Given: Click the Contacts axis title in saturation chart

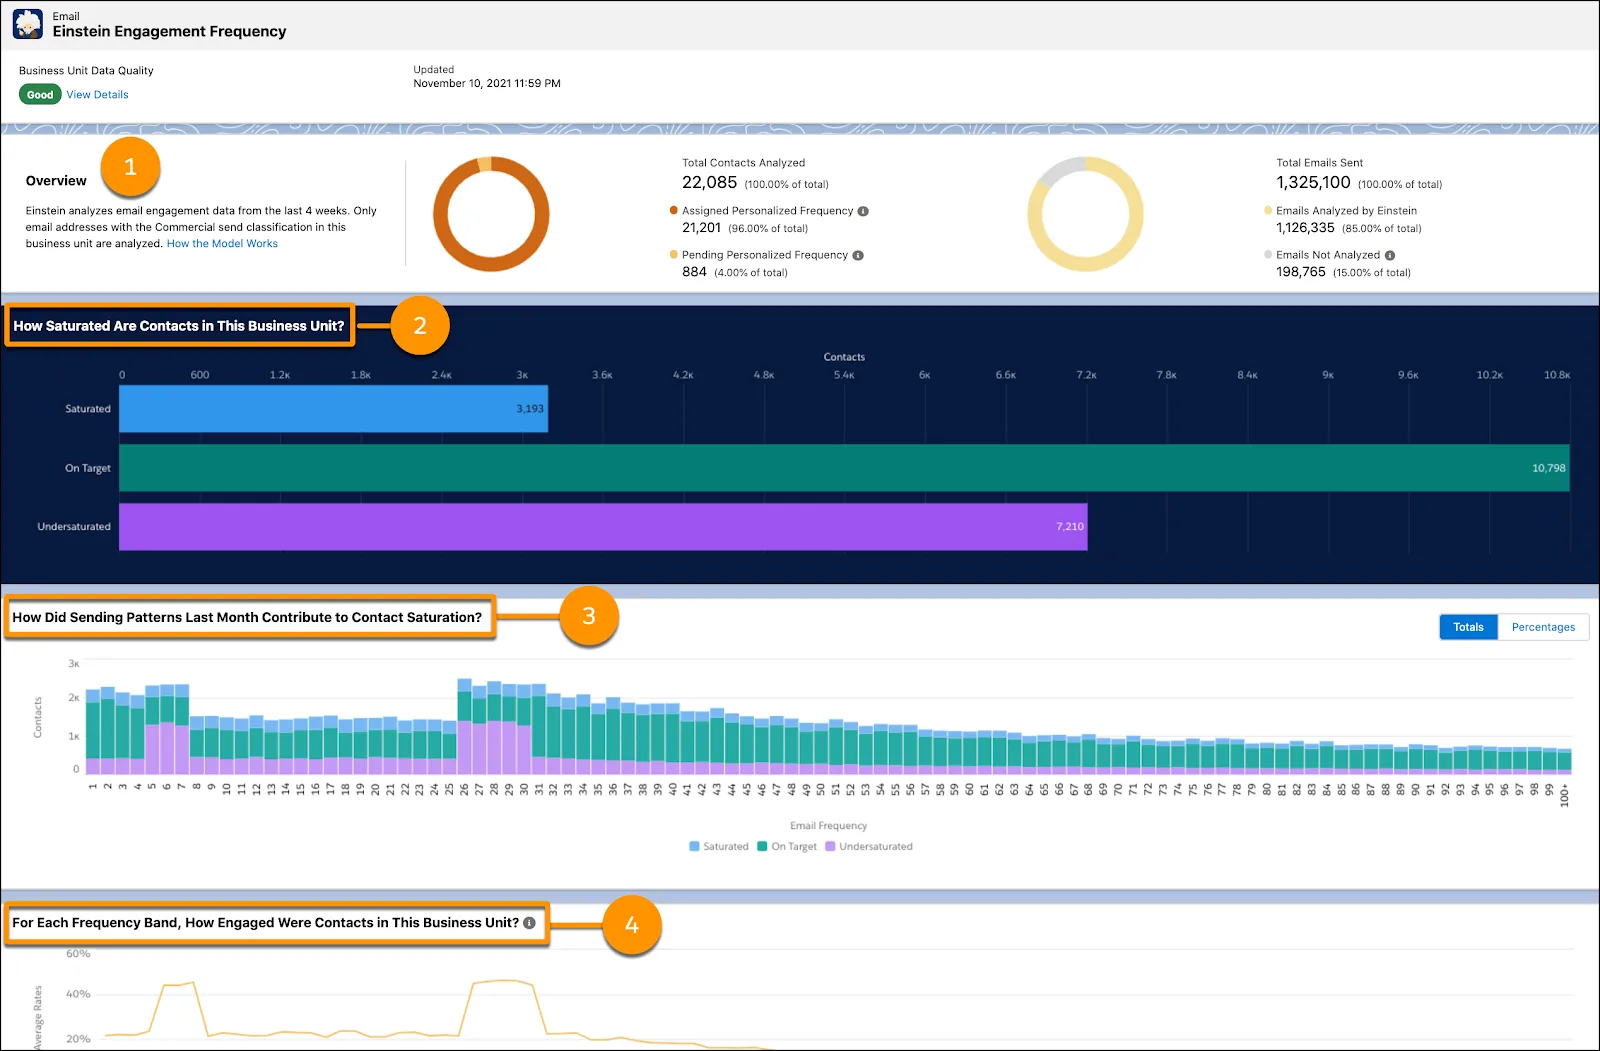Looking at the screenshot, I should click(844, 357).
